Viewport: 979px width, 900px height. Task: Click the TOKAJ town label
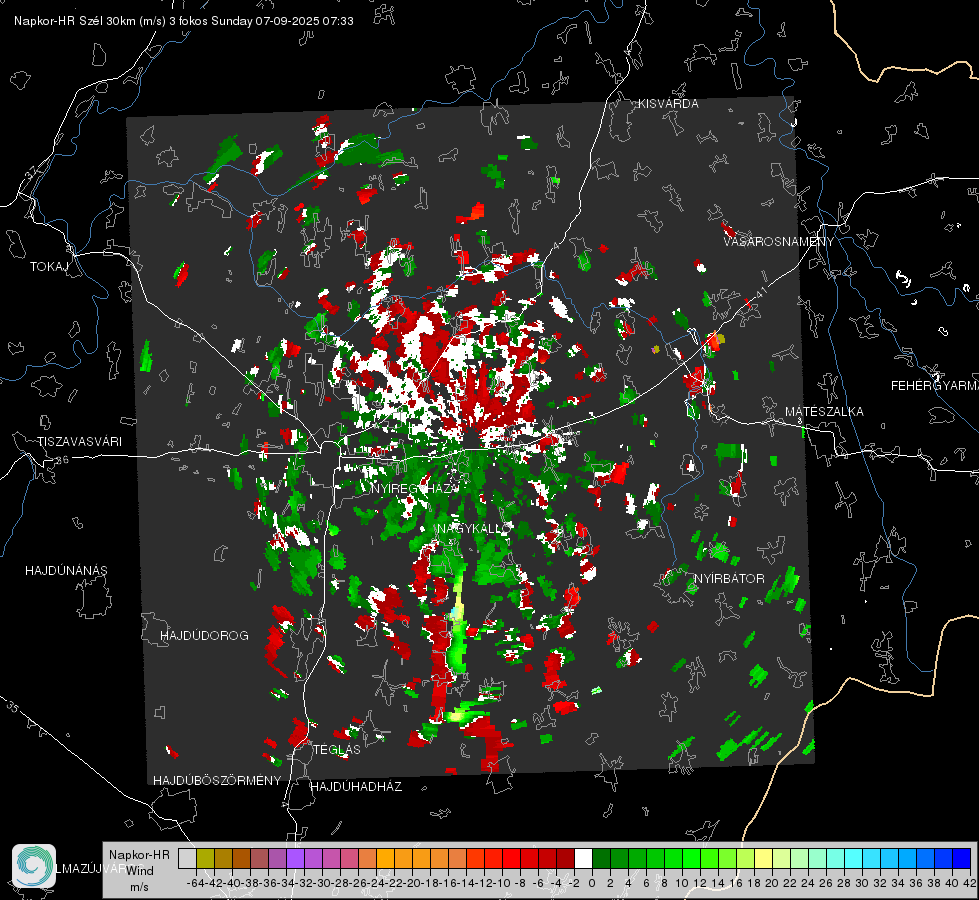[x=49, y=267]
